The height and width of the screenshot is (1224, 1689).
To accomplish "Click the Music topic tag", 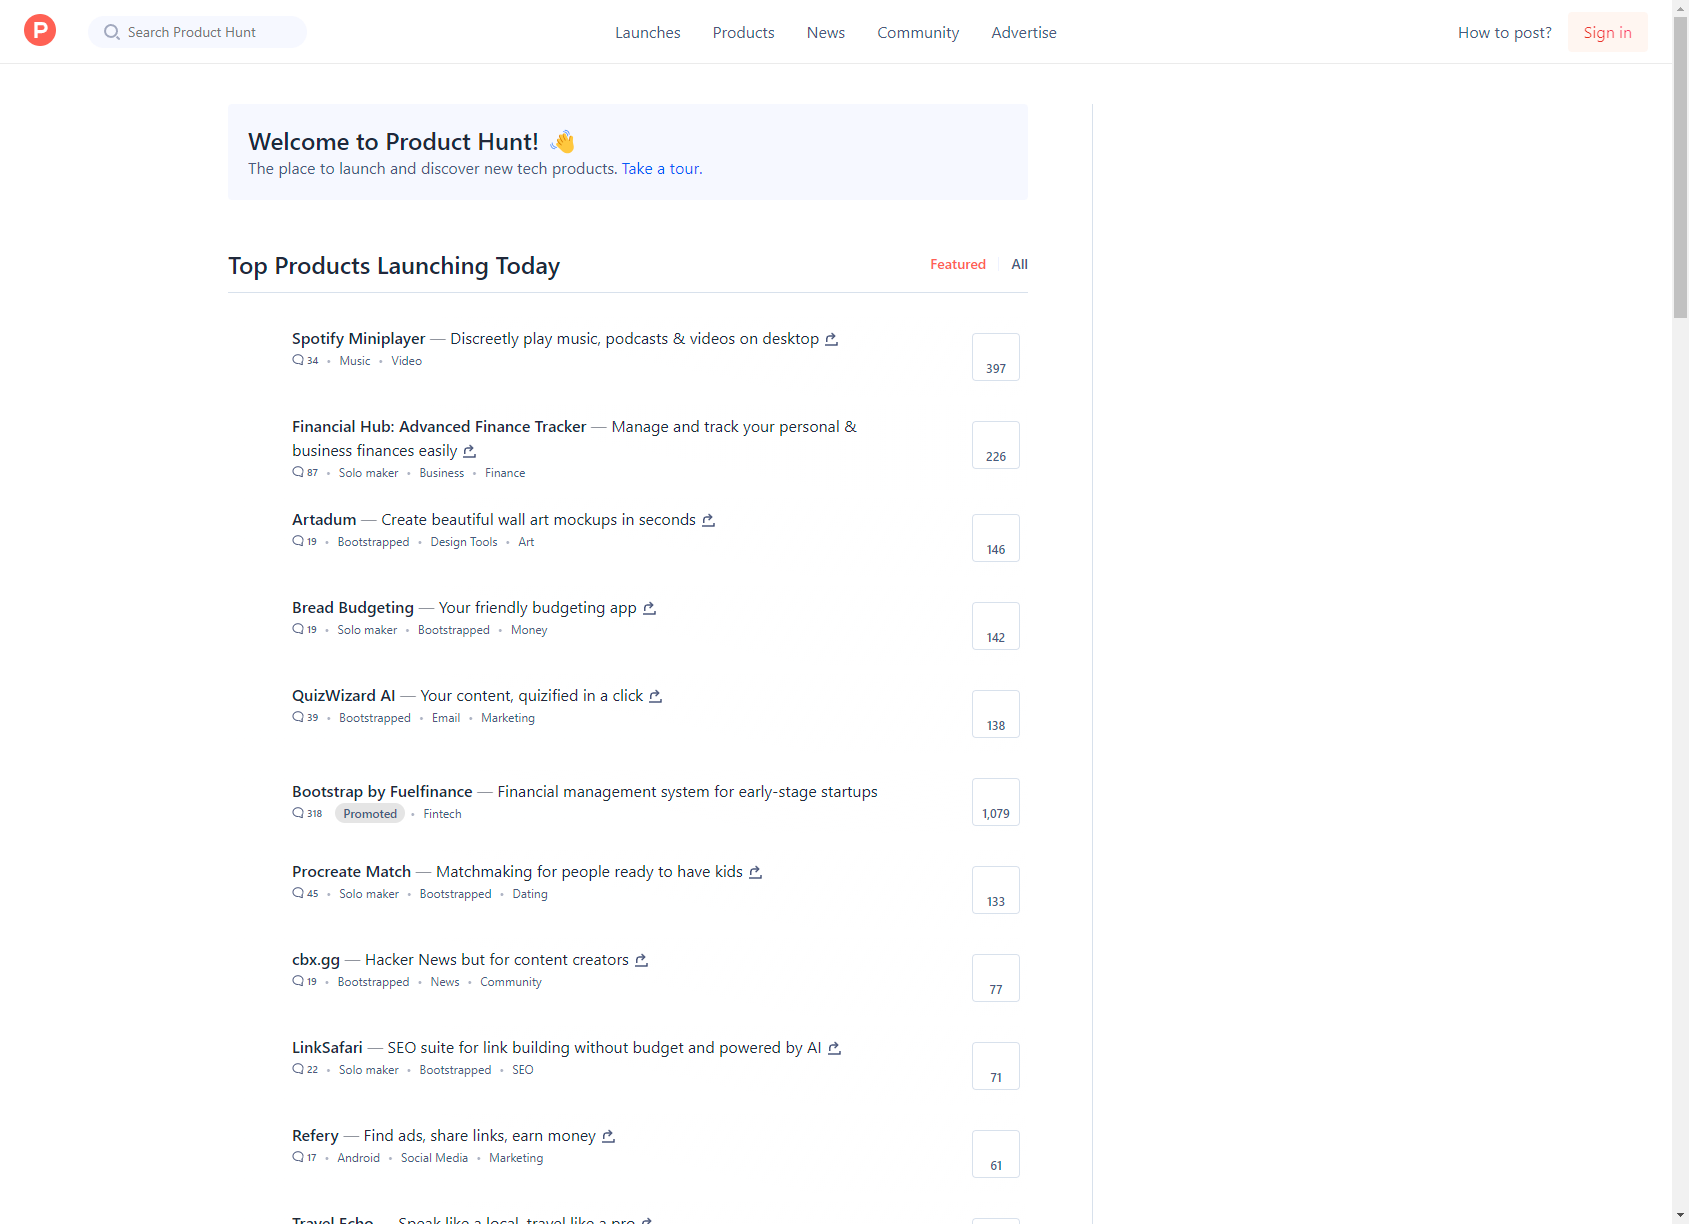I will coord(355,361).
